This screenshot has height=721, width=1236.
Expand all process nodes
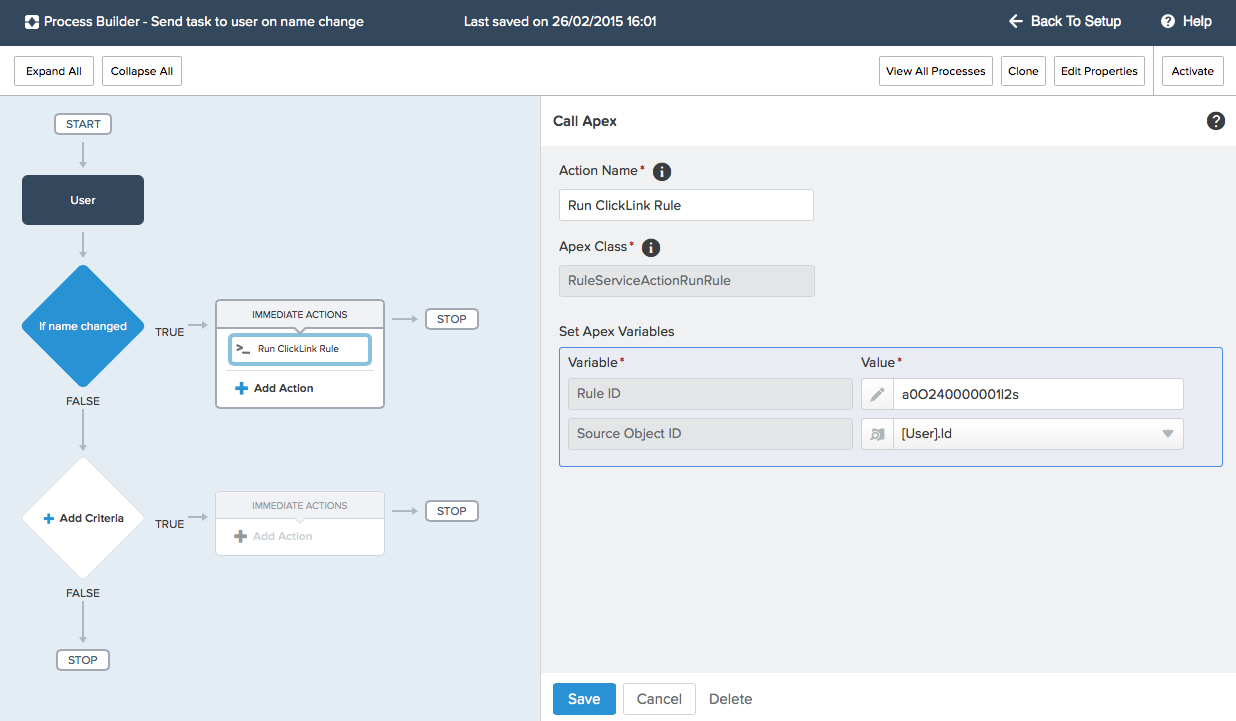pos(54,71)
